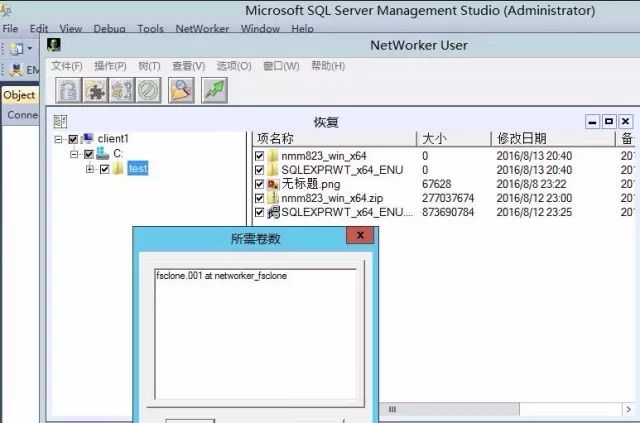Click the NetWorker User title bar app icon
The image size is (640, 423).
point(53,45)
